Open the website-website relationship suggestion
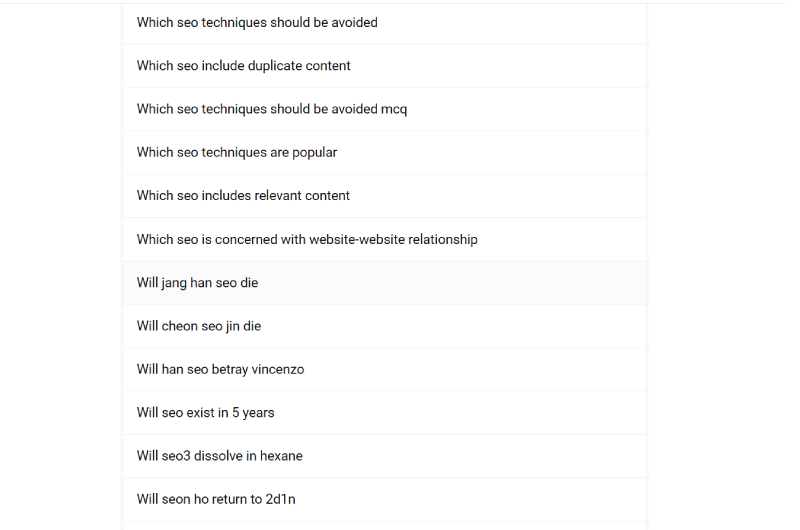Screen dimensions: 800x530 [385, 239]
